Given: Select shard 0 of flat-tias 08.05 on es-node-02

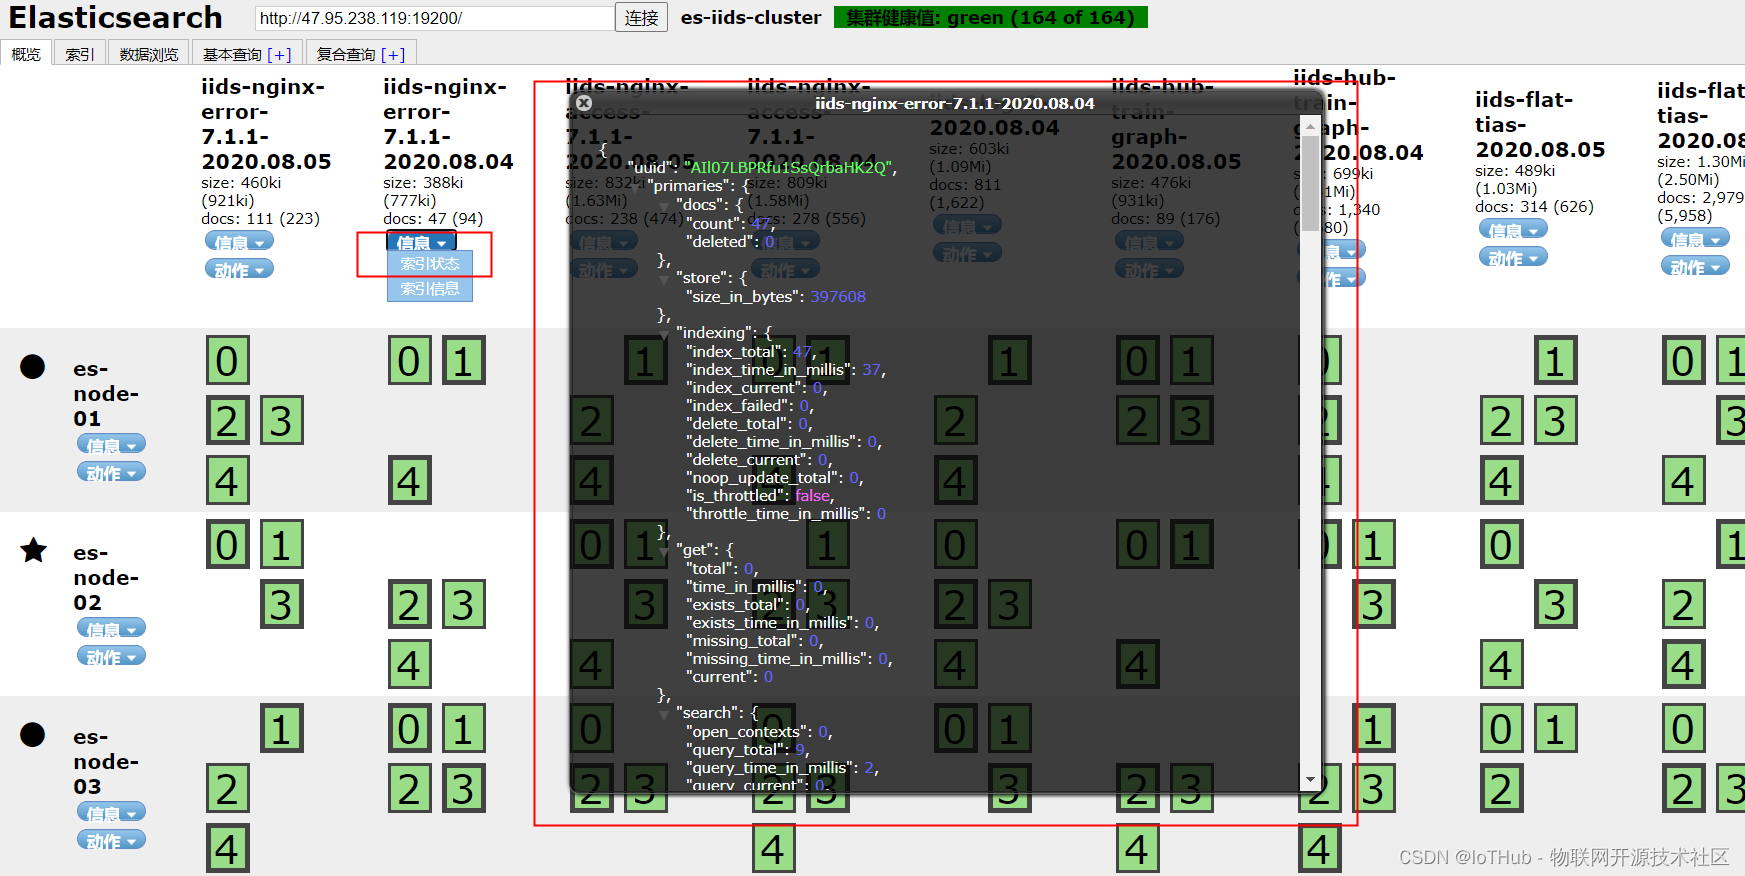Looking at the screenshot, I should tap(1501, 545).
